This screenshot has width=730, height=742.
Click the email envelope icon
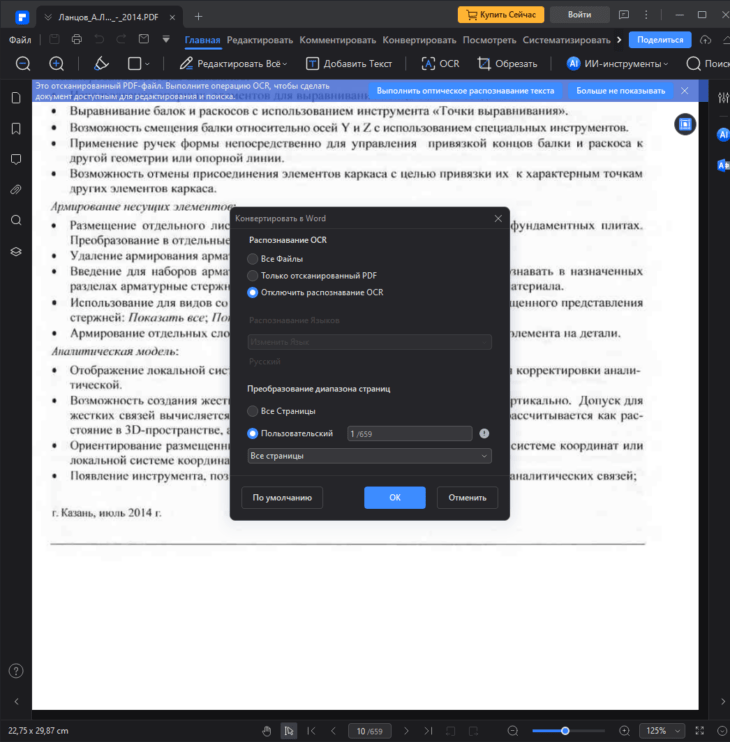coord(144,39)
